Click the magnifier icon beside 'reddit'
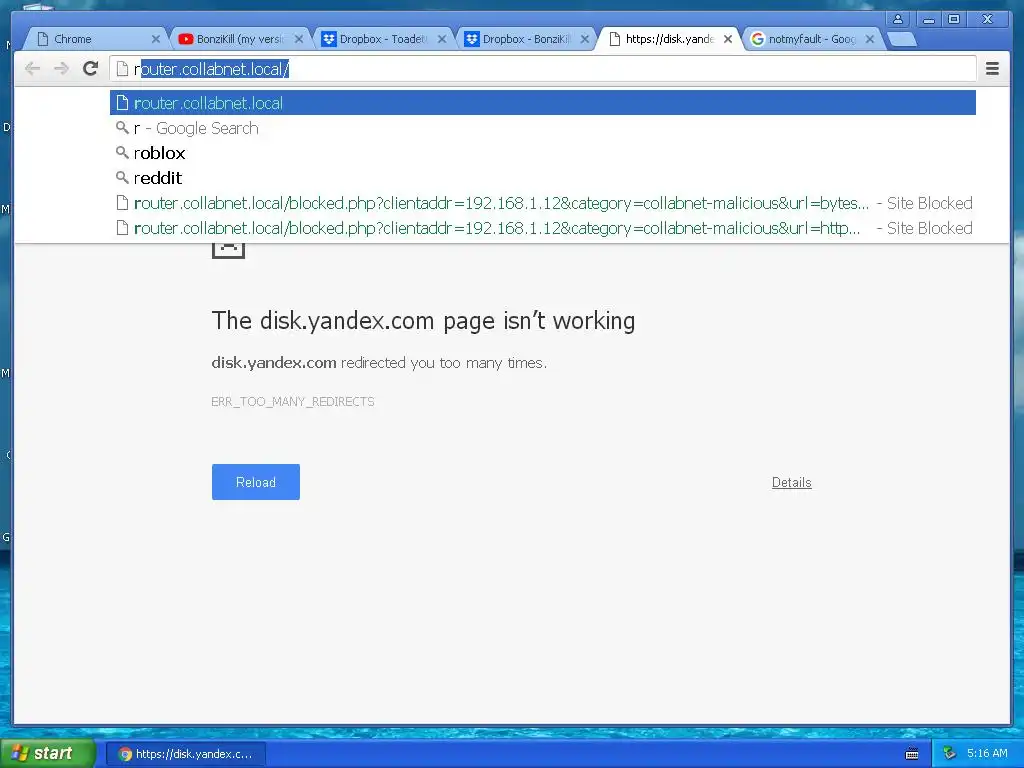Viewport: 1024px width, 768px height. (x=121, y=177)
